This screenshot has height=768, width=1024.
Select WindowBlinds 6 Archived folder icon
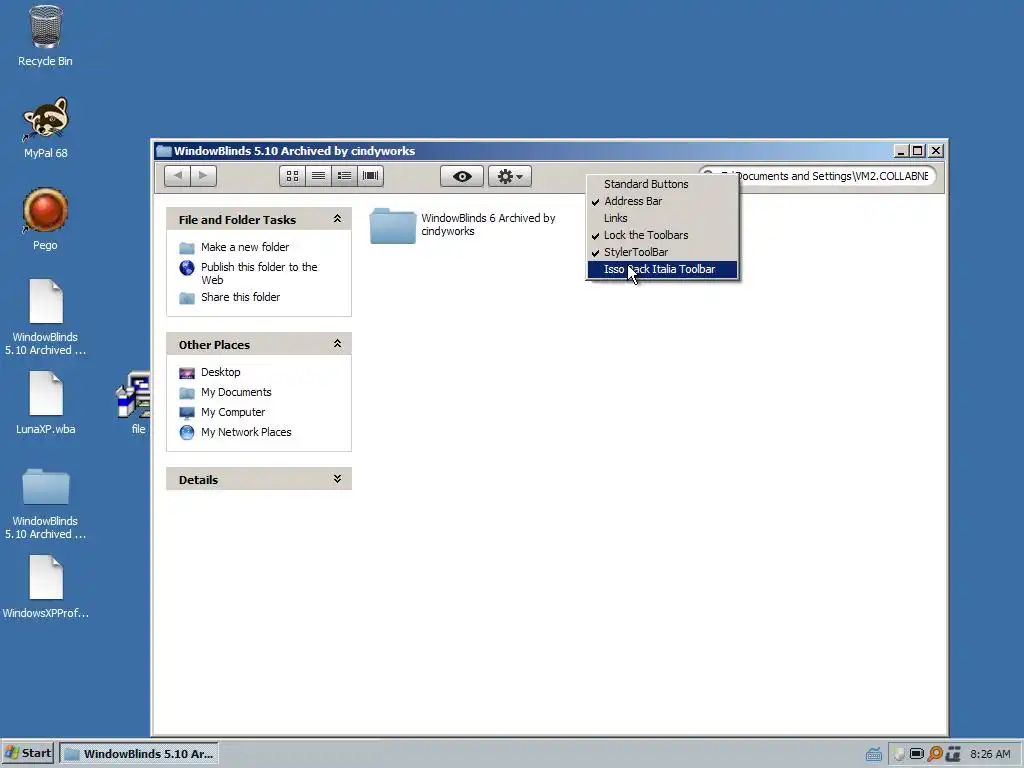[392, 225]
